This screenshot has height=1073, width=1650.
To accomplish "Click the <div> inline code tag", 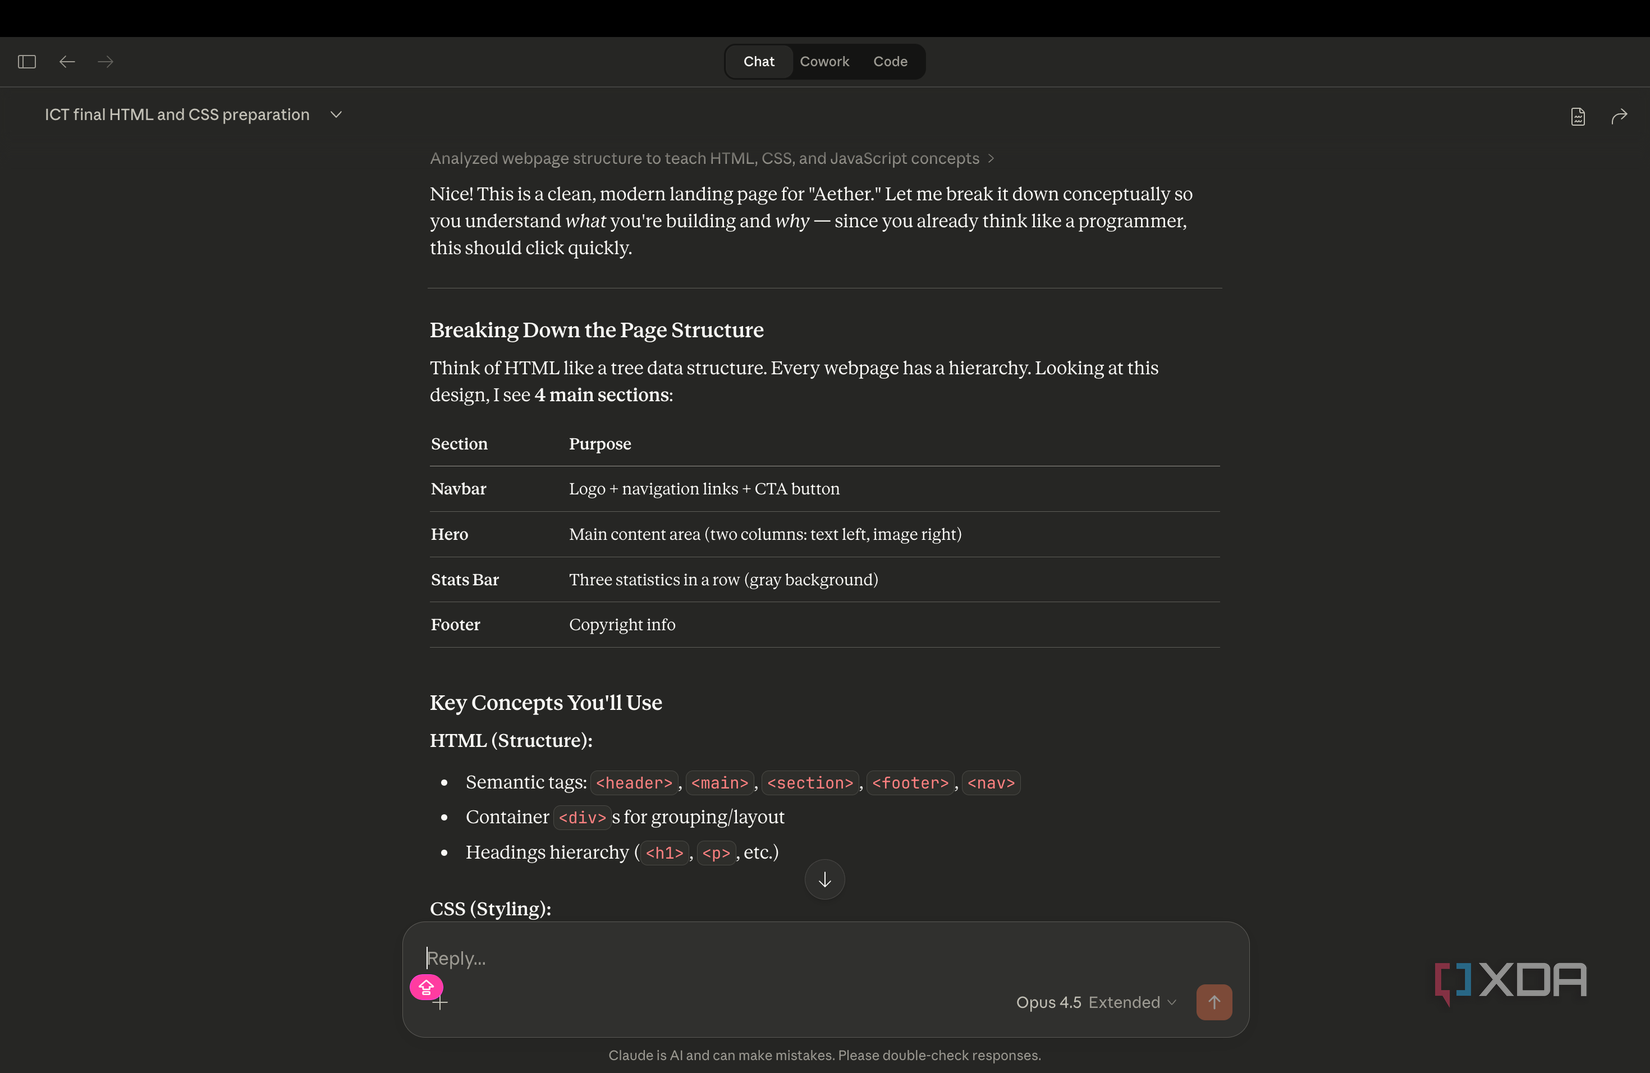I will pos(582,818).
